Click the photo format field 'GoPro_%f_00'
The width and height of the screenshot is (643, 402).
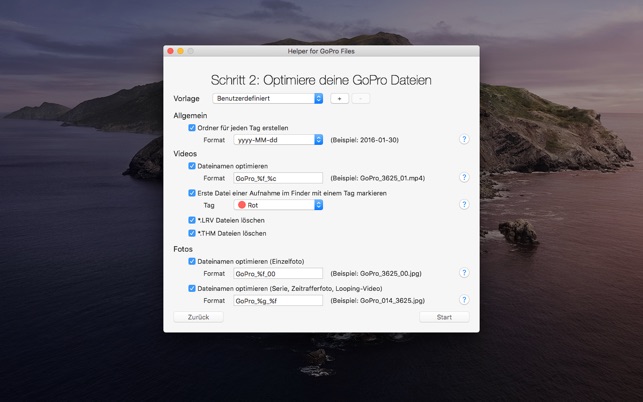[278, 274]
